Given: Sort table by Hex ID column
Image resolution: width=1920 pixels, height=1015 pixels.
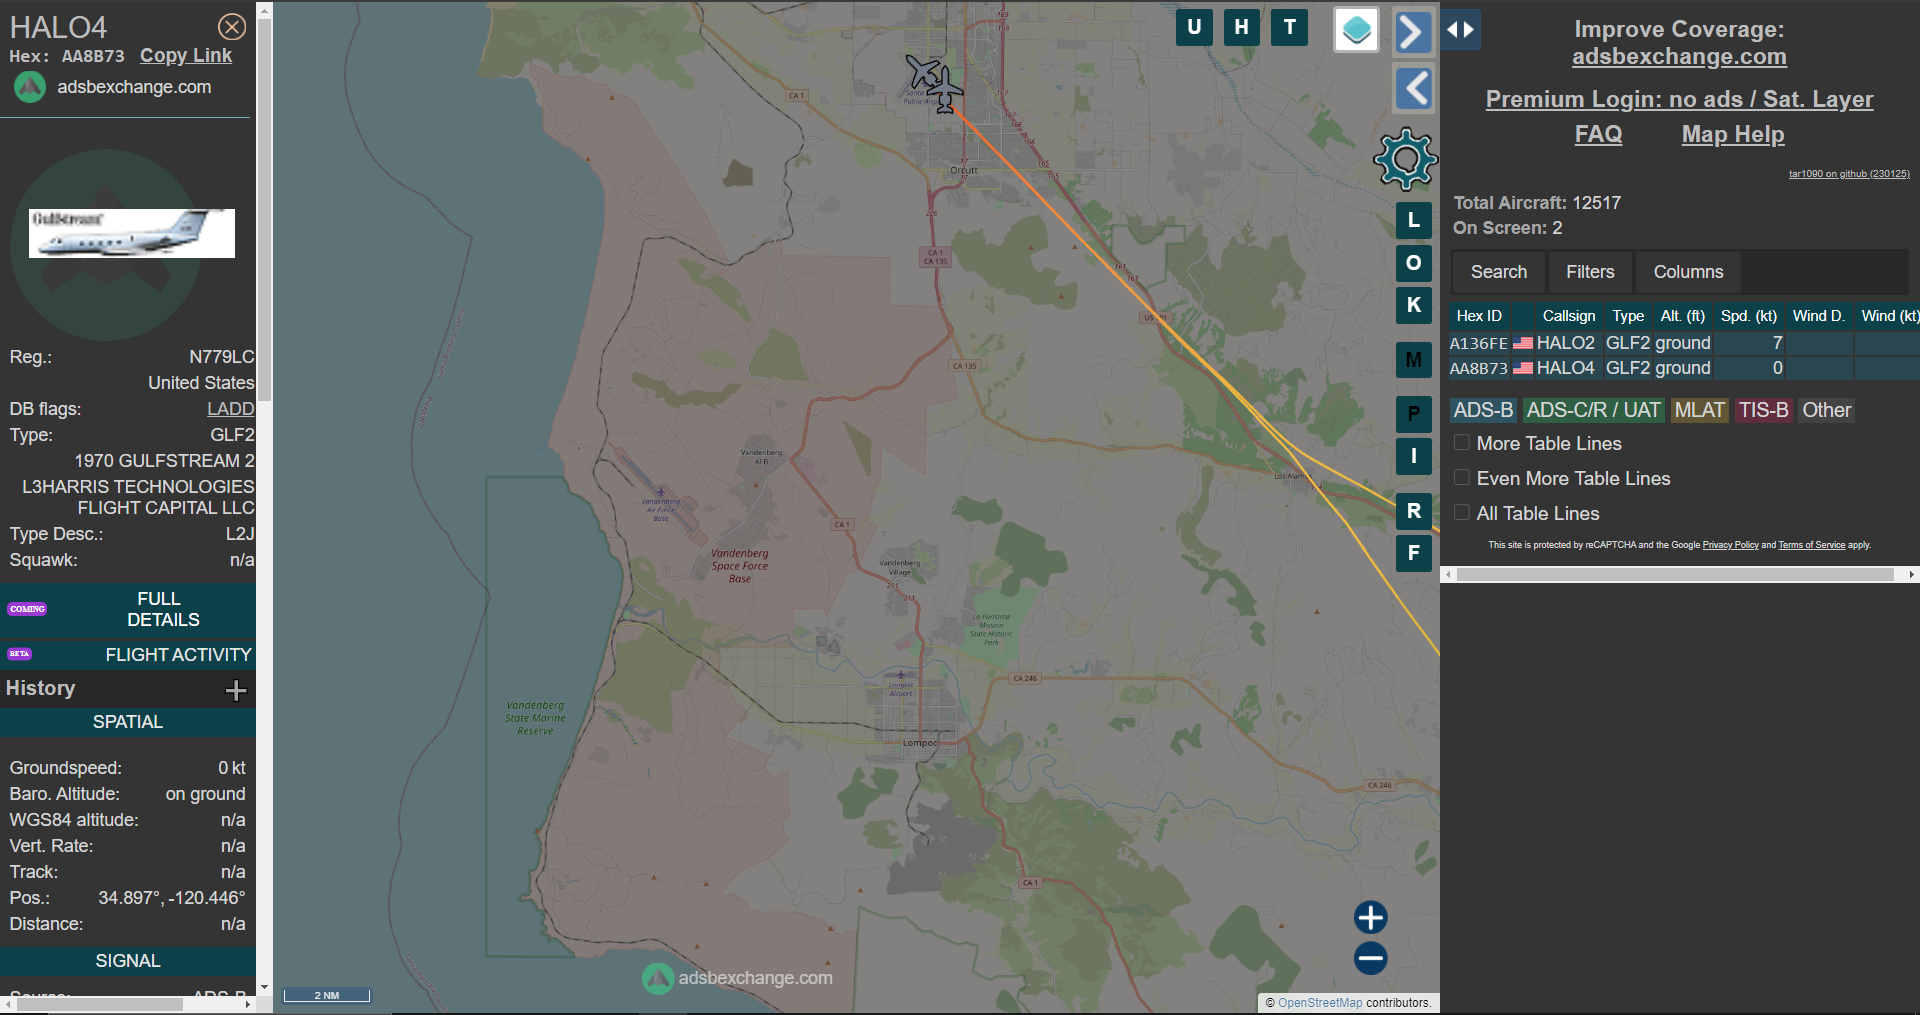Looking at the screenshot, I should tap(1479, 316).
